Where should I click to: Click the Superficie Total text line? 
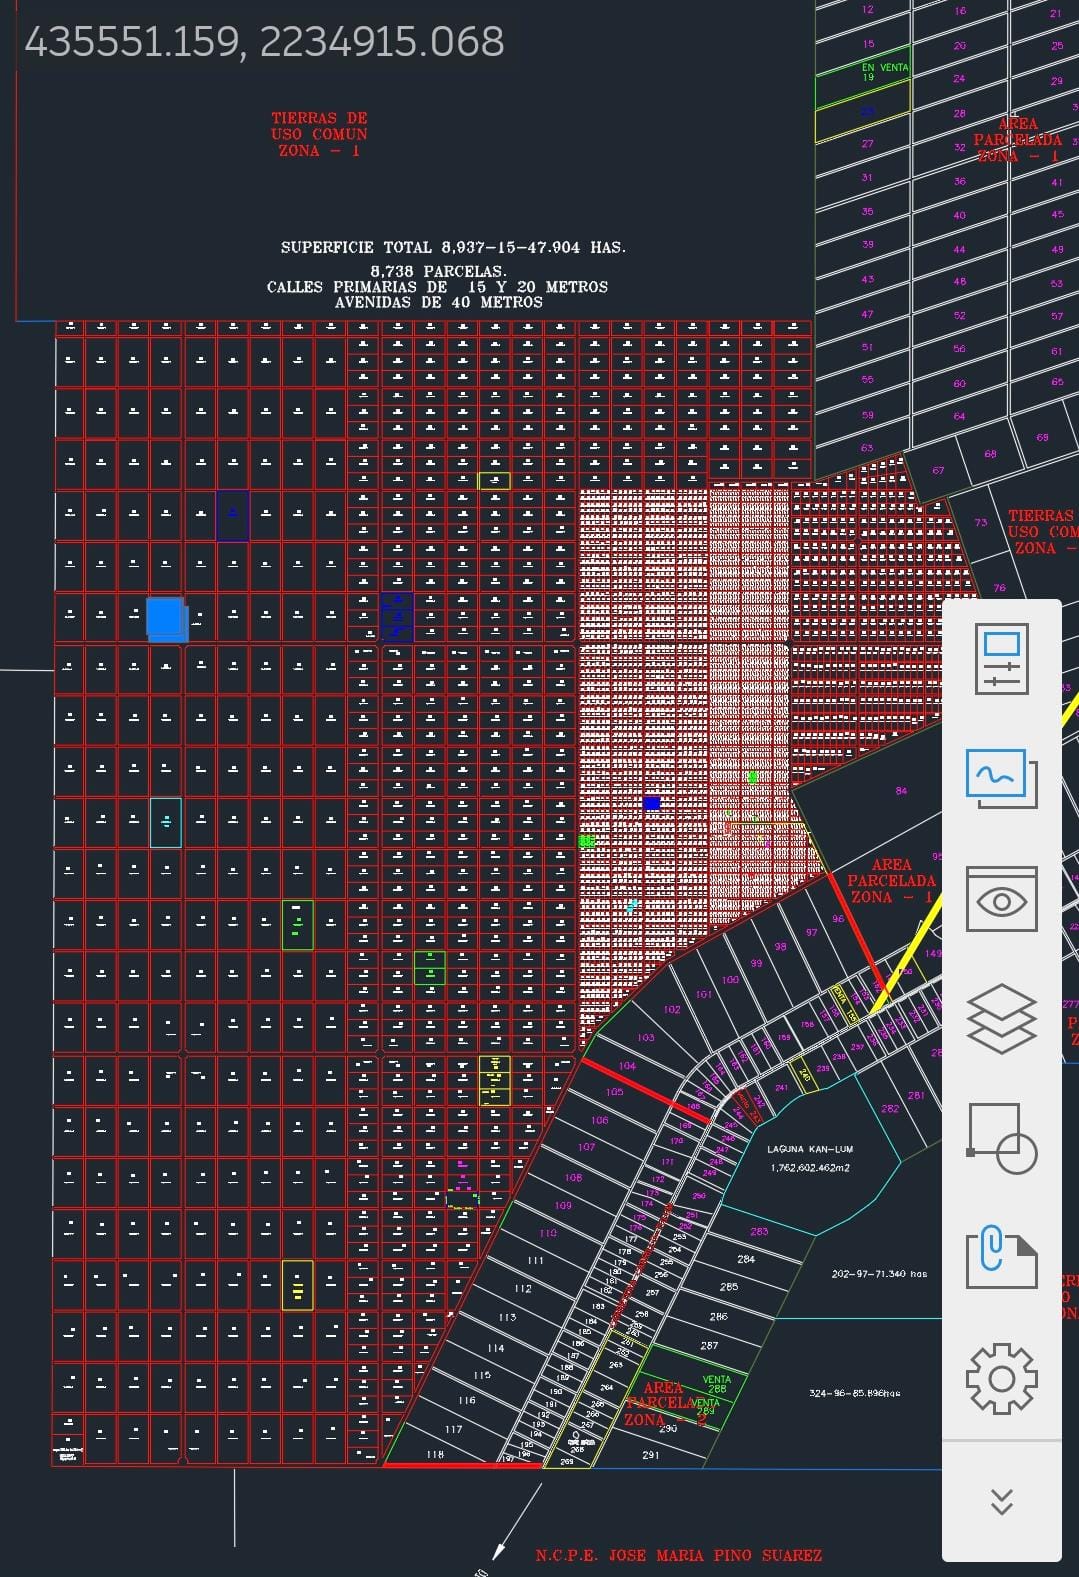tap(452, 247)
